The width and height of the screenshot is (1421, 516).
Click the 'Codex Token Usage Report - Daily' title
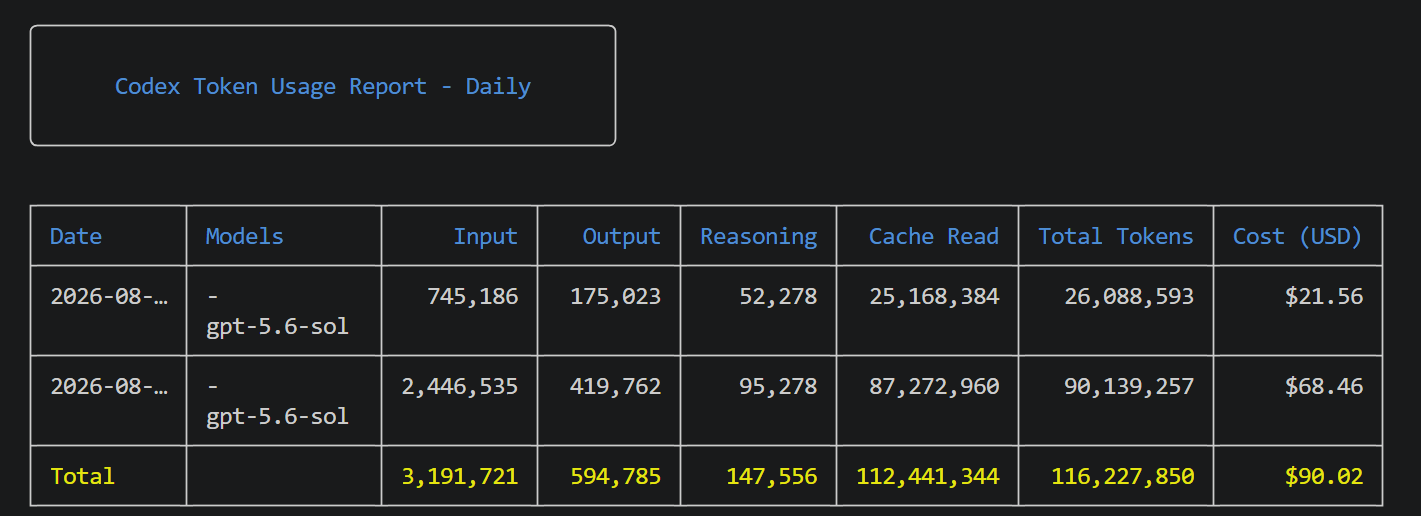click(322, 86)
